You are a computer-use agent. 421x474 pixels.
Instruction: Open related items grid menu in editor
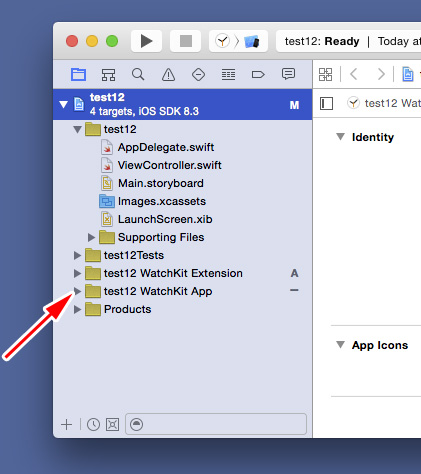325,74
